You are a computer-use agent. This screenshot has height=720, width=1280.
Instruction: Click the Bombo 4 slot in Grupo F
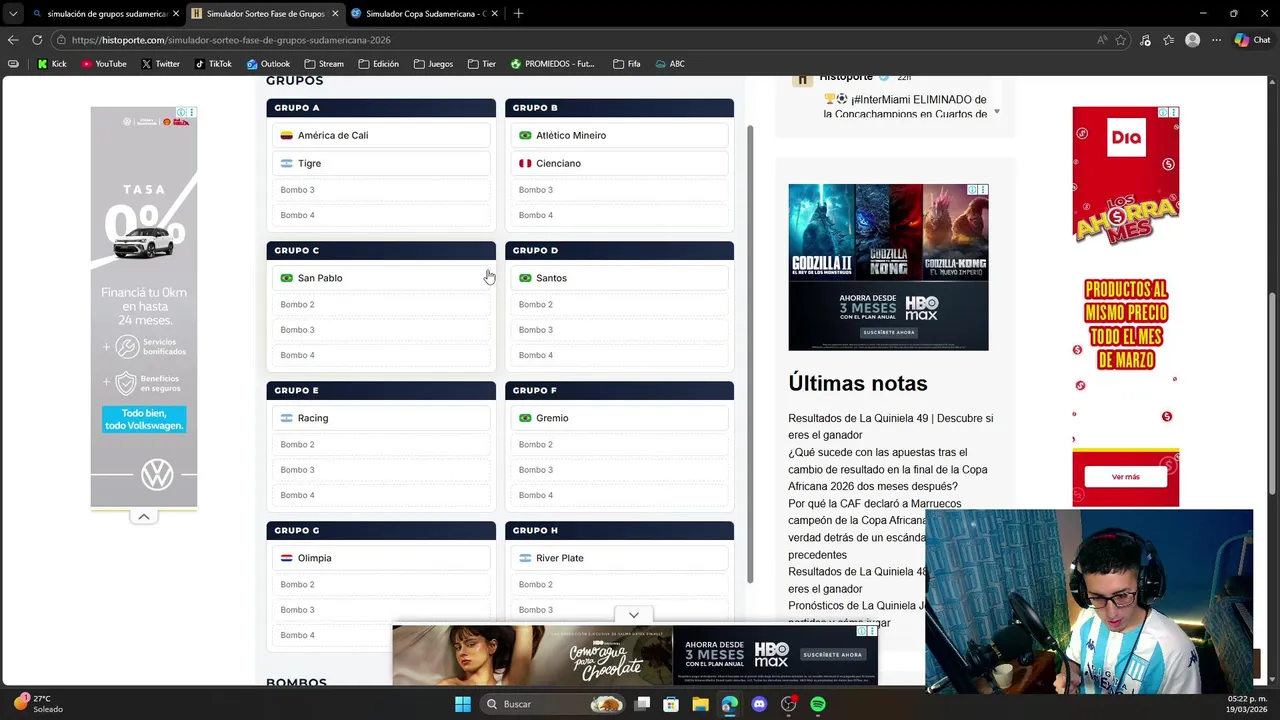click(619, 495)
